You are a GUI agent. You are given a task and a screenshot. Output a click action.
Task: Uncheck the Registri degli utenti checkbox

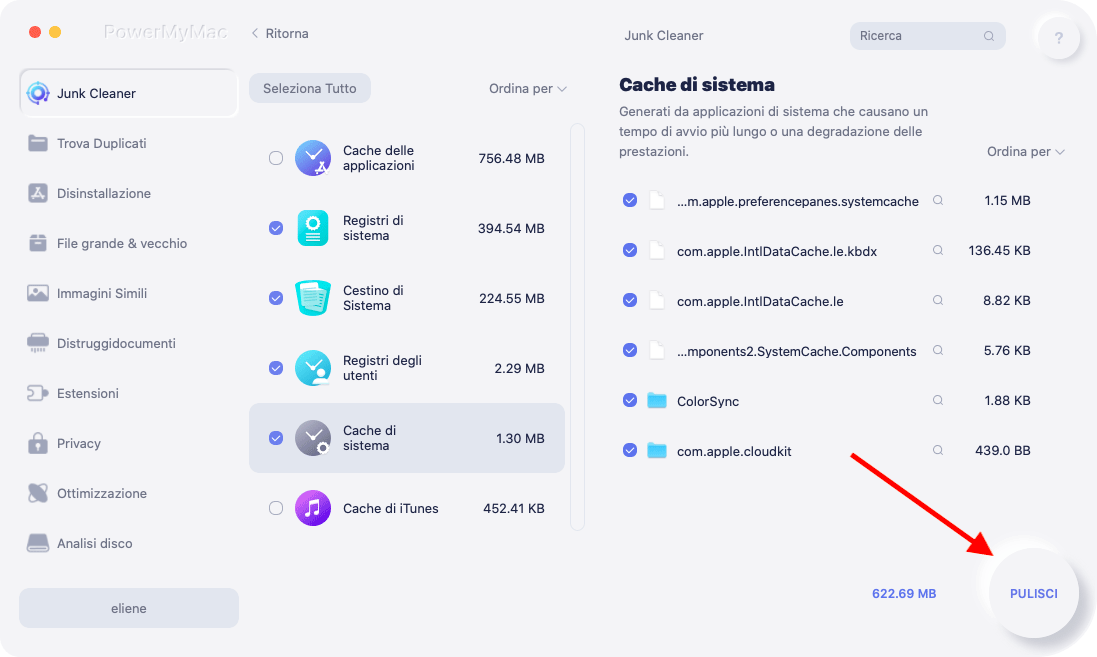tap(276, 368)
